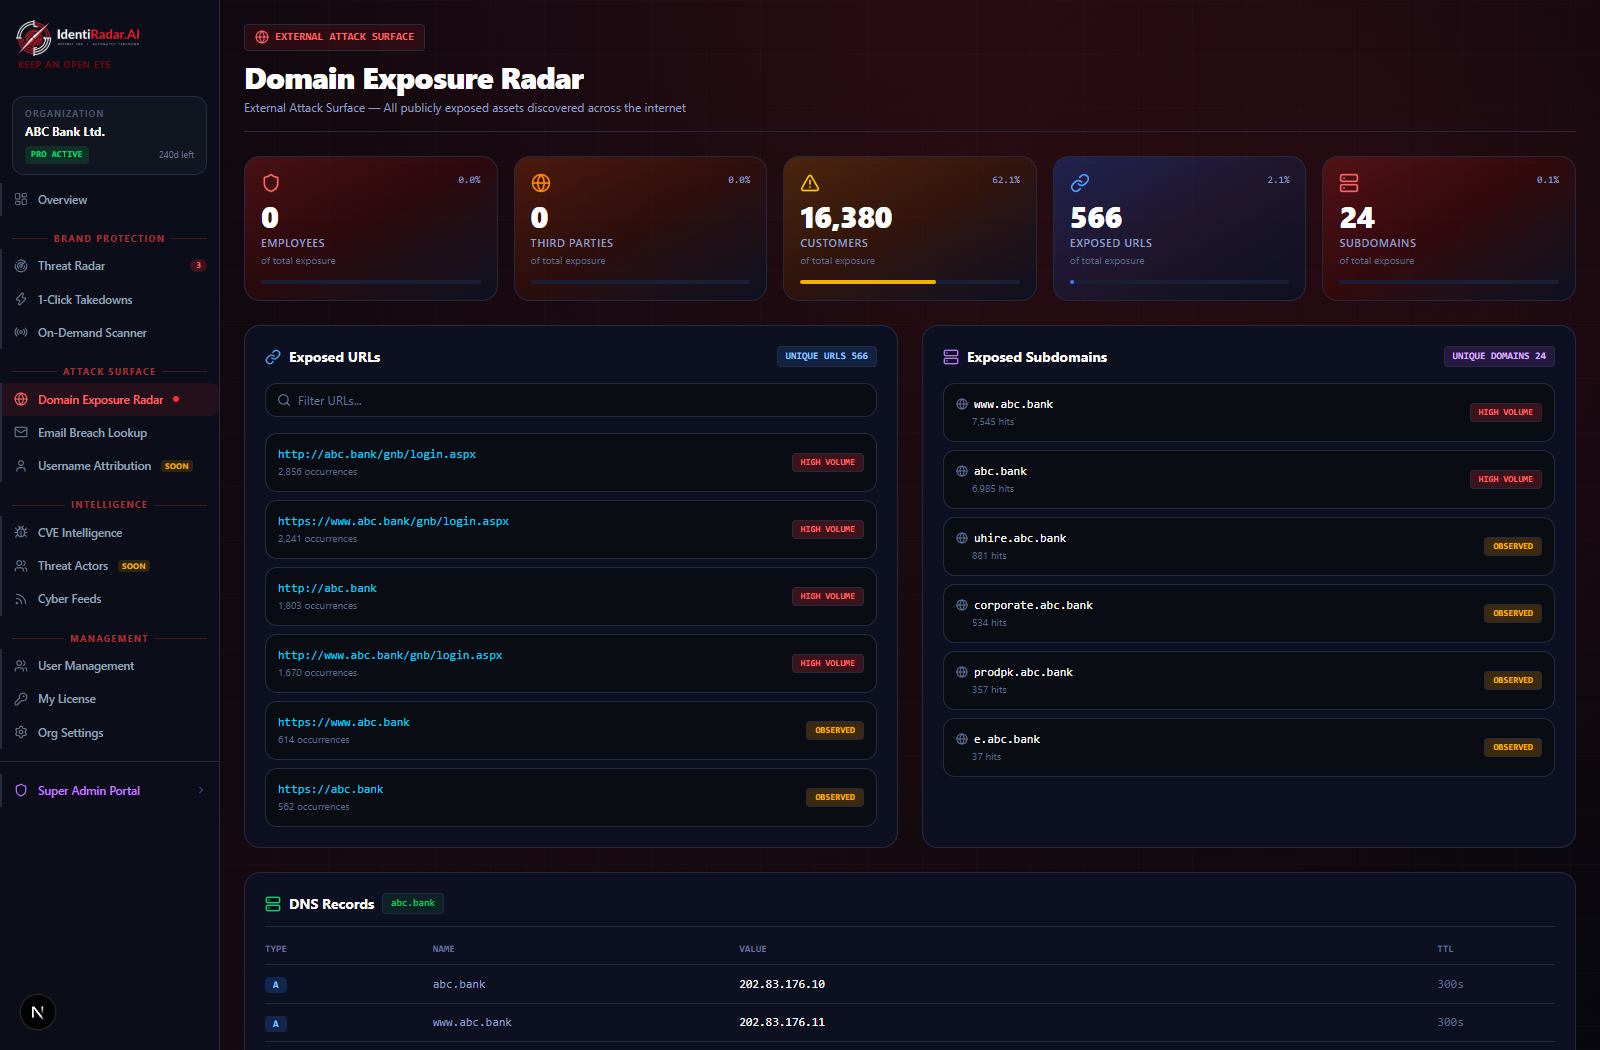
Task: Click the Threat Radar icon
Action: coord(21,266)
